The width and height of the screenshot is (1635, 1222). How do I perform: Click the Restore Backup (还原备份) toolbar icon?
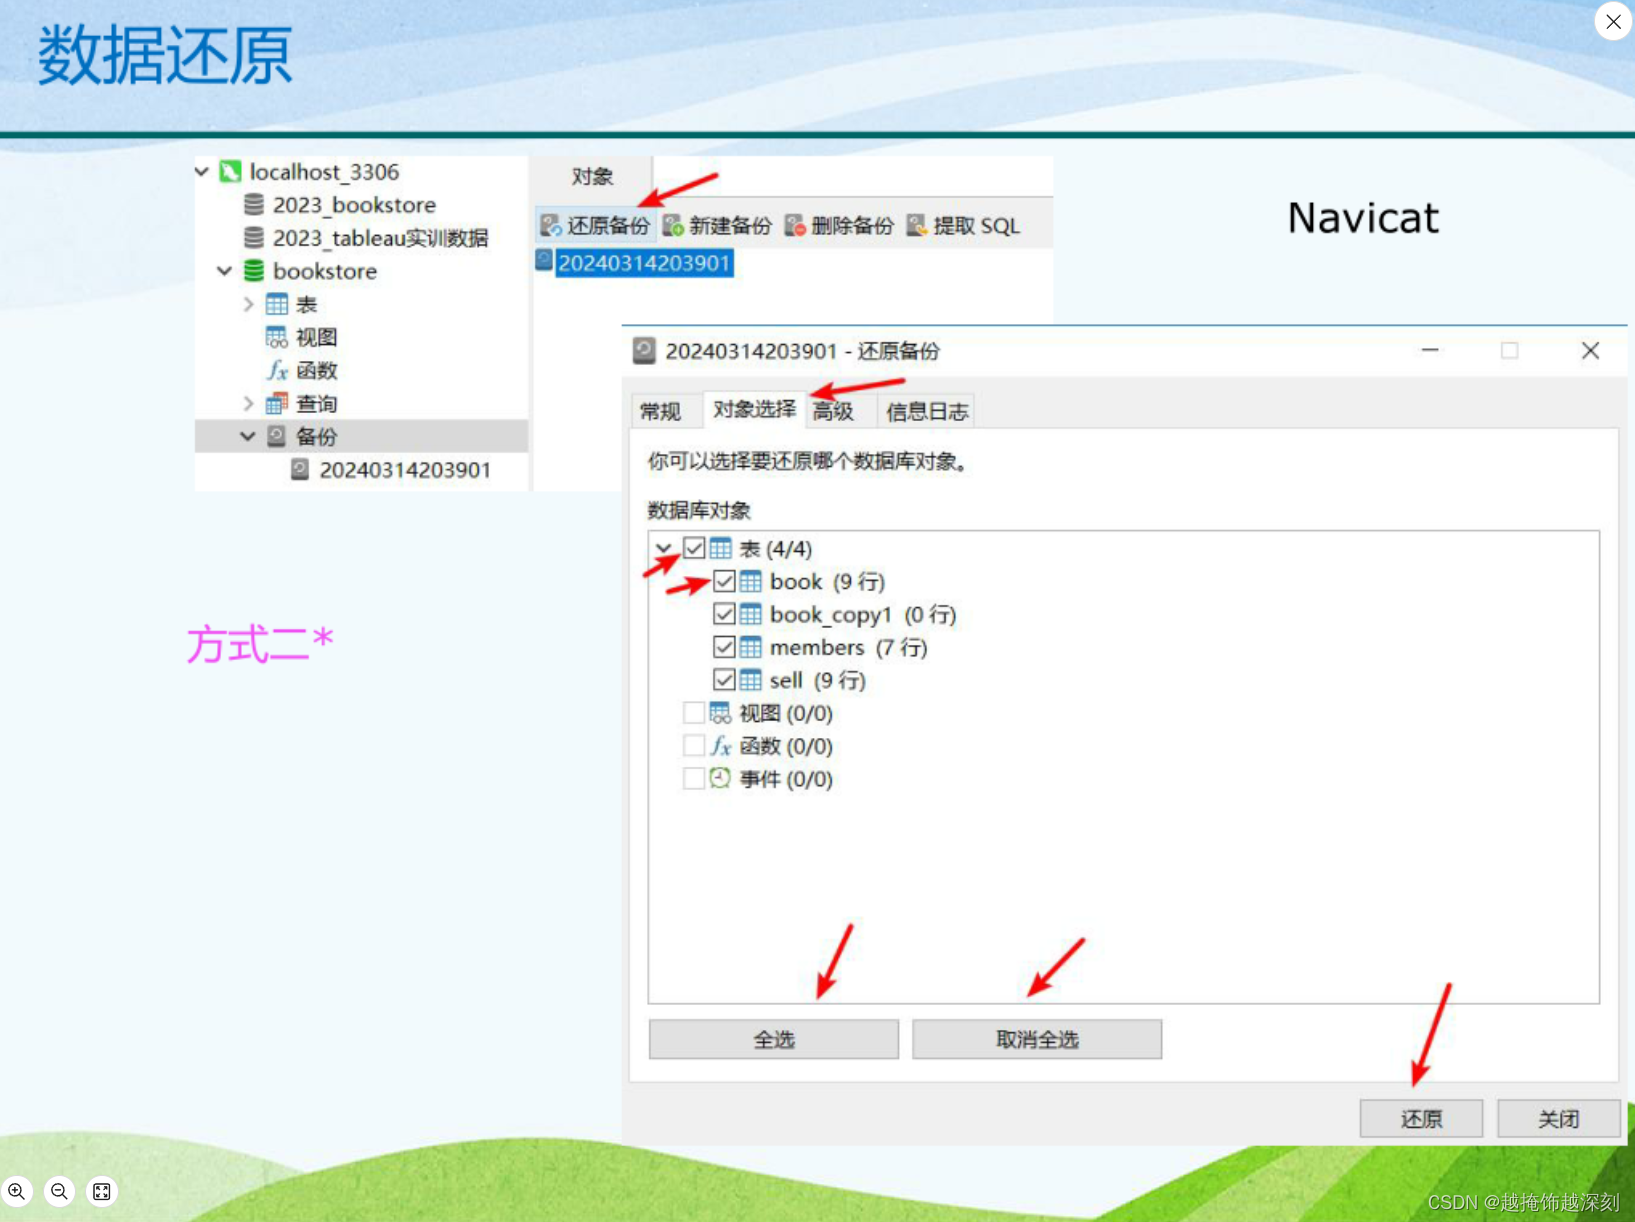[551, 226]
